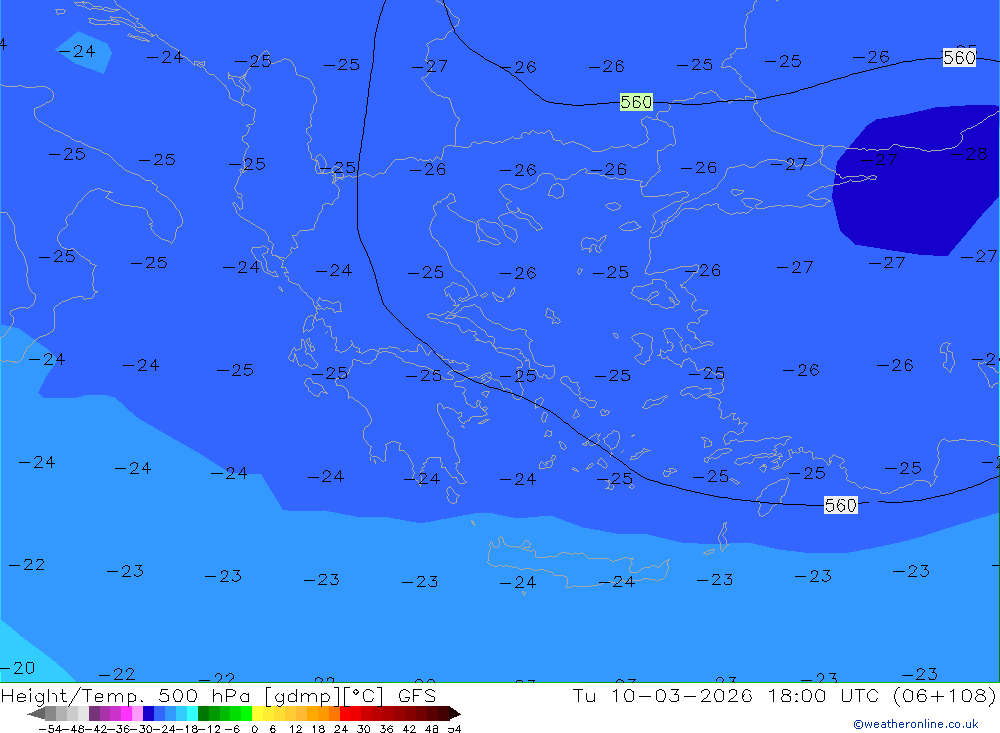Click the 36 value under the color scale
Image resolution: width=1000 pixels, height=733 pixels.
point(386,729)
